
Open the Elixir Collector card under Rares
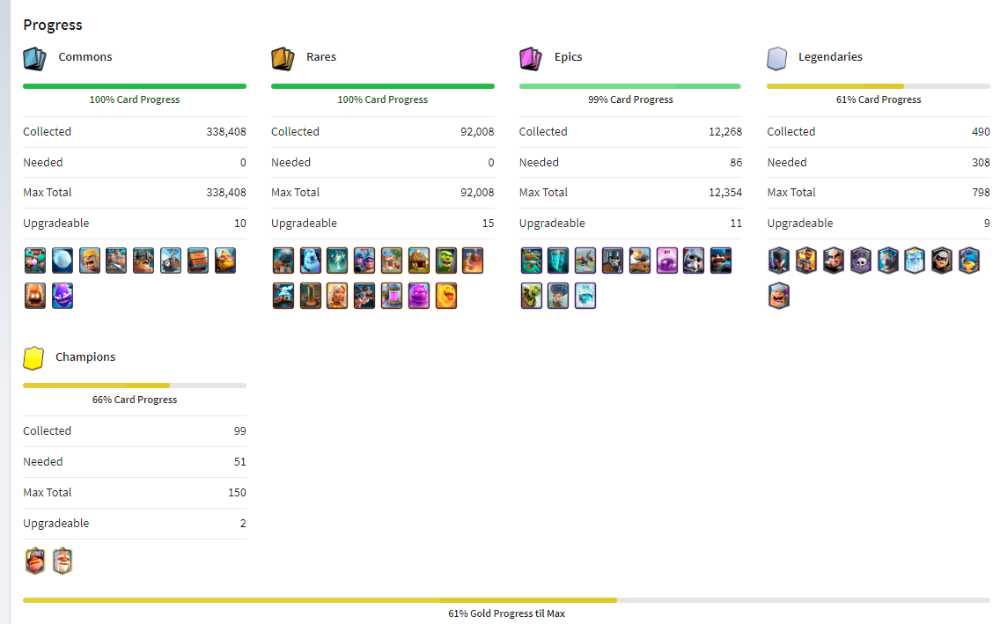pyautogui.click(x=392, y=295)
